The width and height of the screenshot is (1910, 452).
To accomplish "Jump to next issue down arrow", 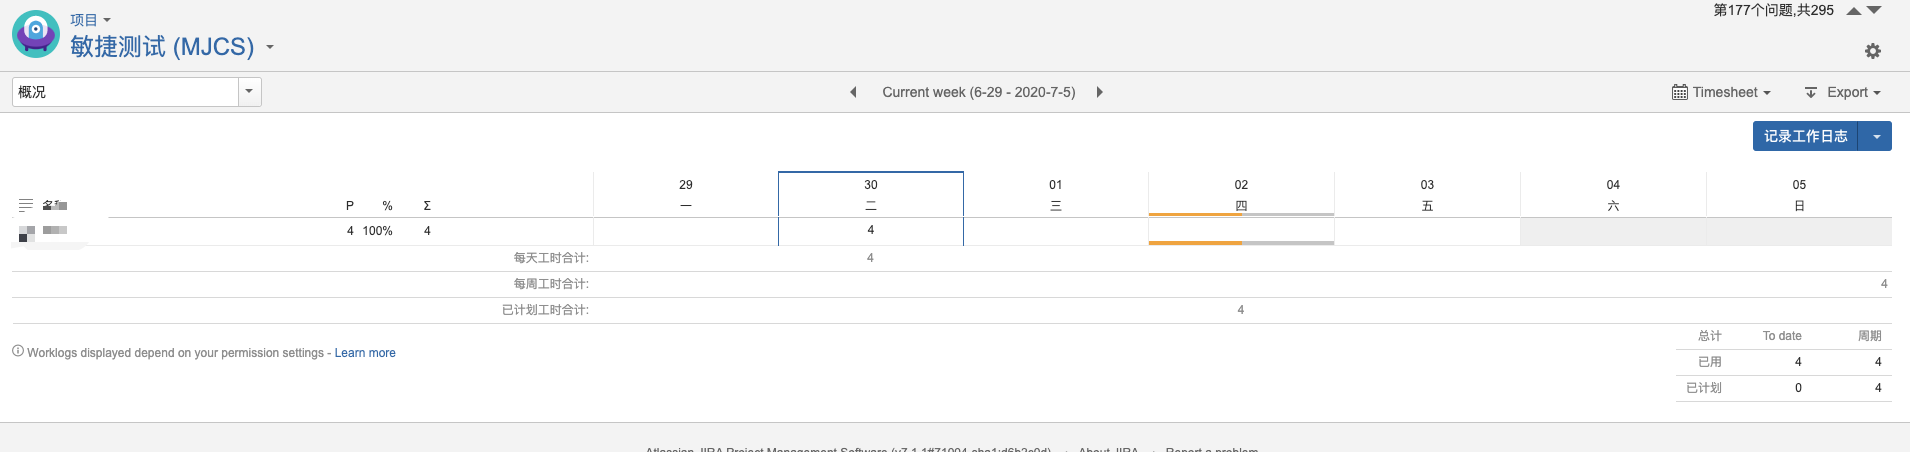I will pos(1874,11).
